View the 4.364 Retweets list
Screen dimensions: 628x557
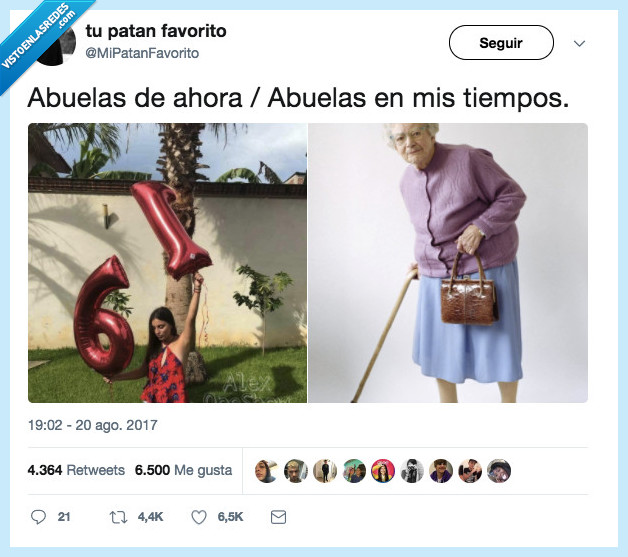pos(76,470)
